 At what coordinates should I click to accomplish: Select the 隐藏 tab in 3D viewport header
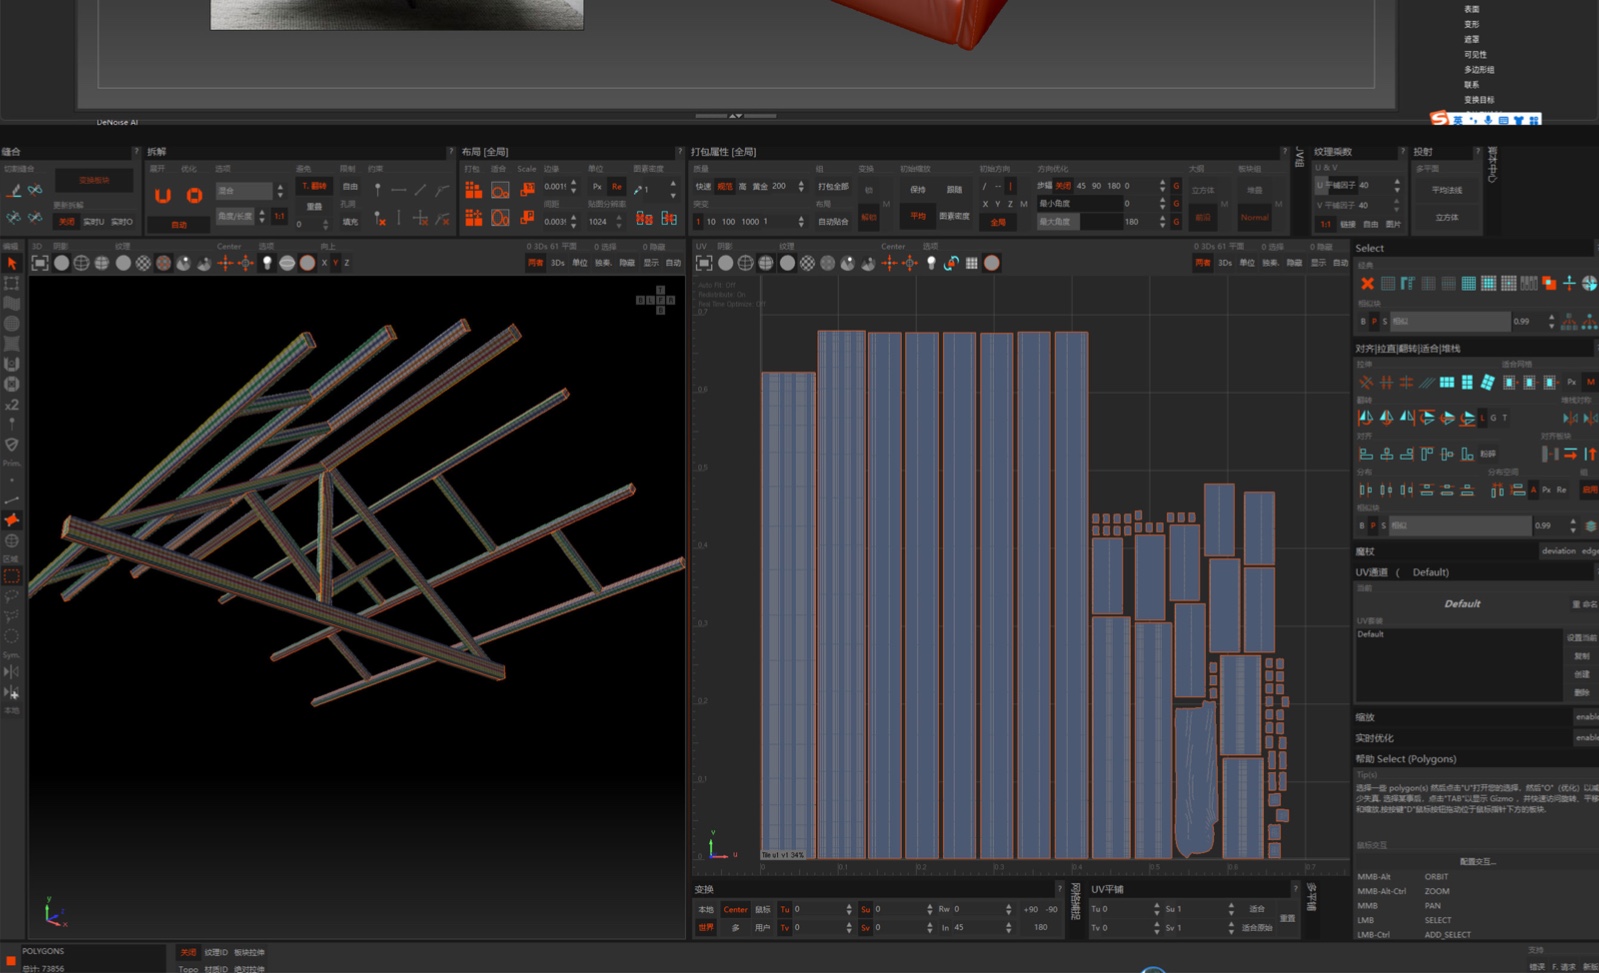[x=627, y=263]
